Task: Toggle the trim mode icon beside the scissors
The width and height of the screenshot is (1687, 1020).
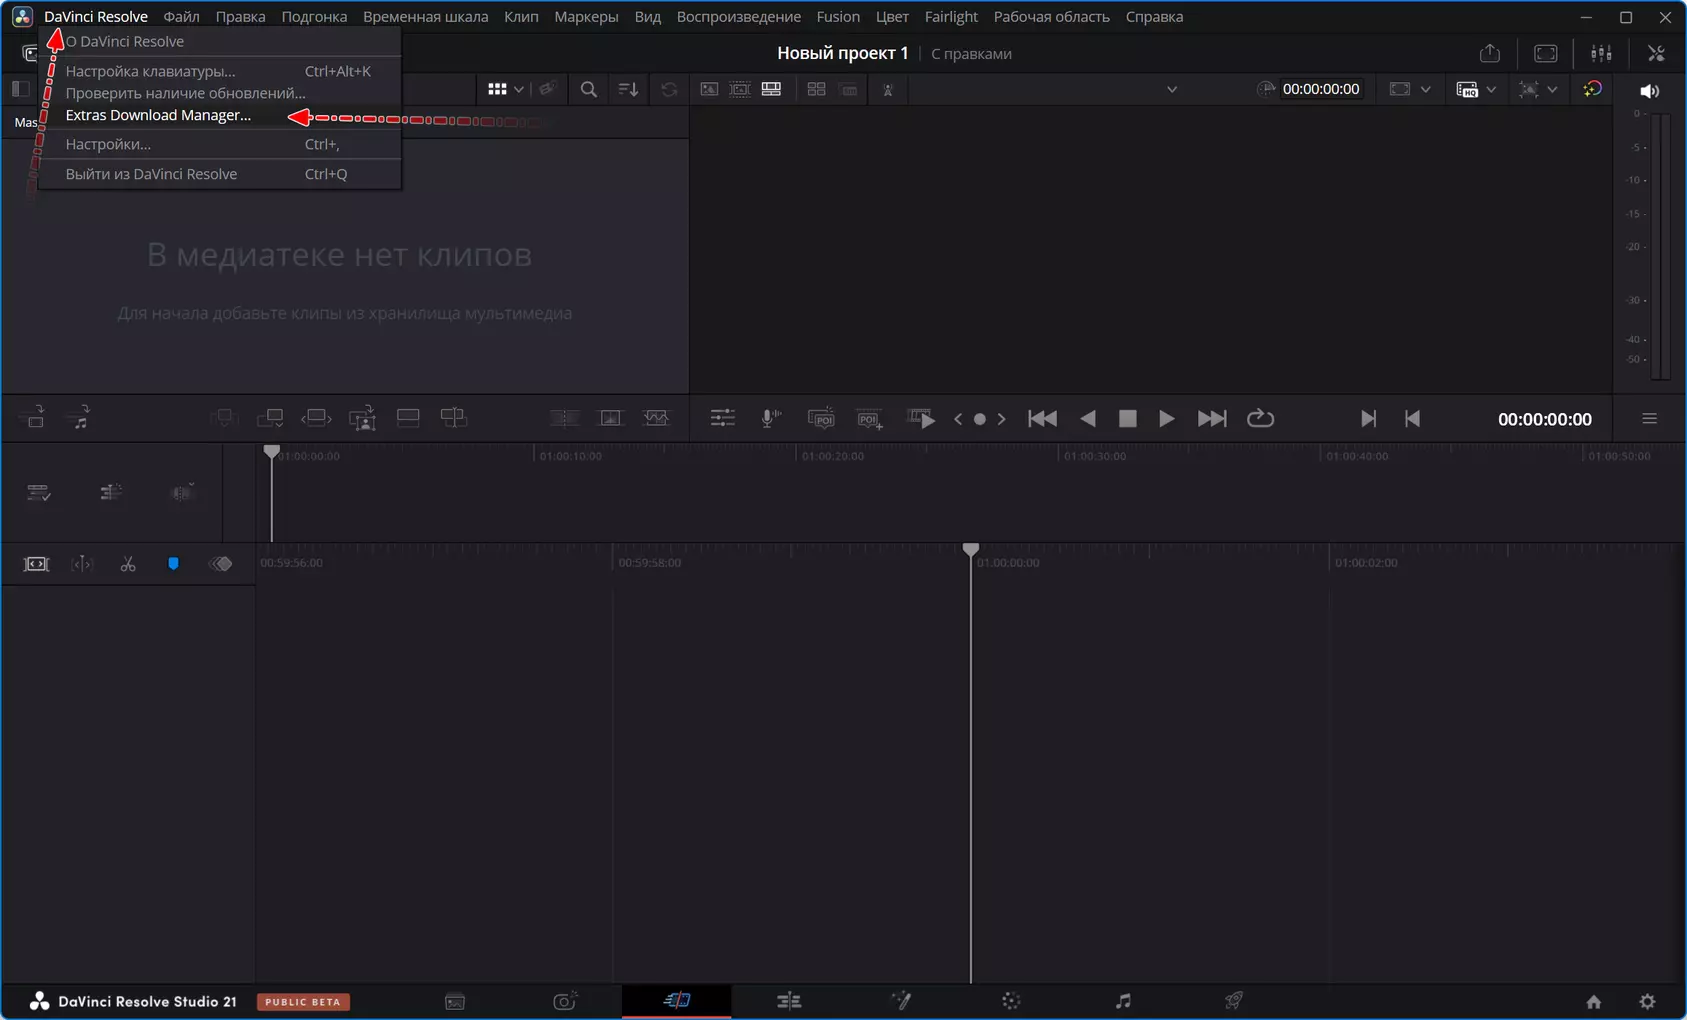Action: point(82,564)
